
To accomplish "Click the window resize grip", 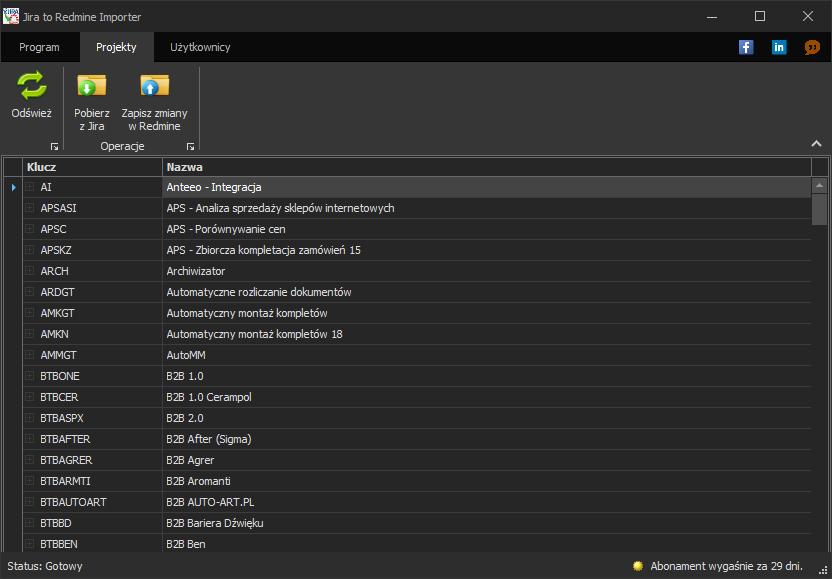I will pyautogui.click(x=823, y=571).
